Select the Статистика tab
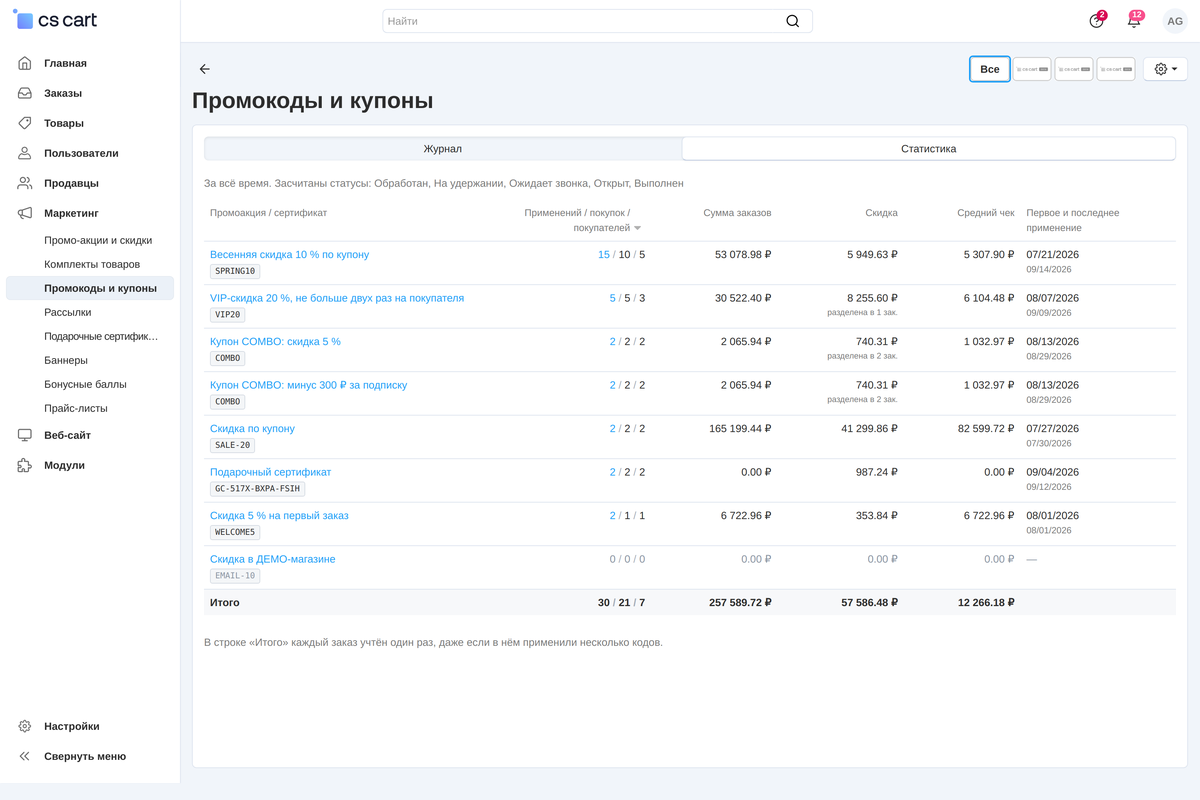 pyautogui.click(x=929, y=149)
